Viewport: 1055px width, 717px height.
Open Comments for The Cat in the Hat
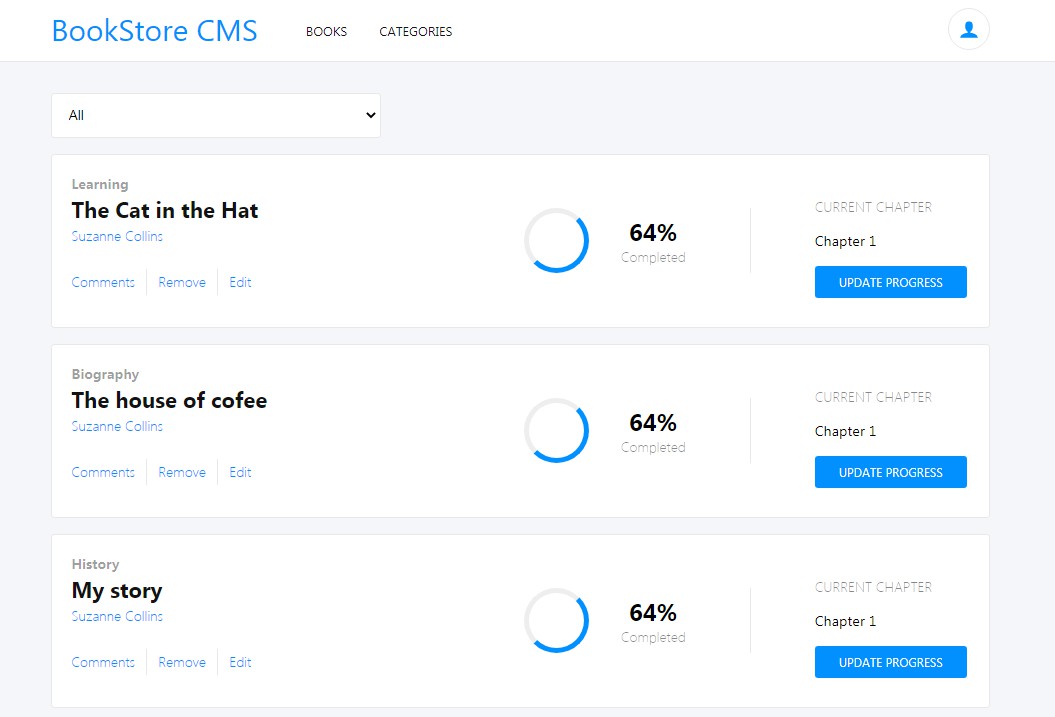tap(103, 283)
